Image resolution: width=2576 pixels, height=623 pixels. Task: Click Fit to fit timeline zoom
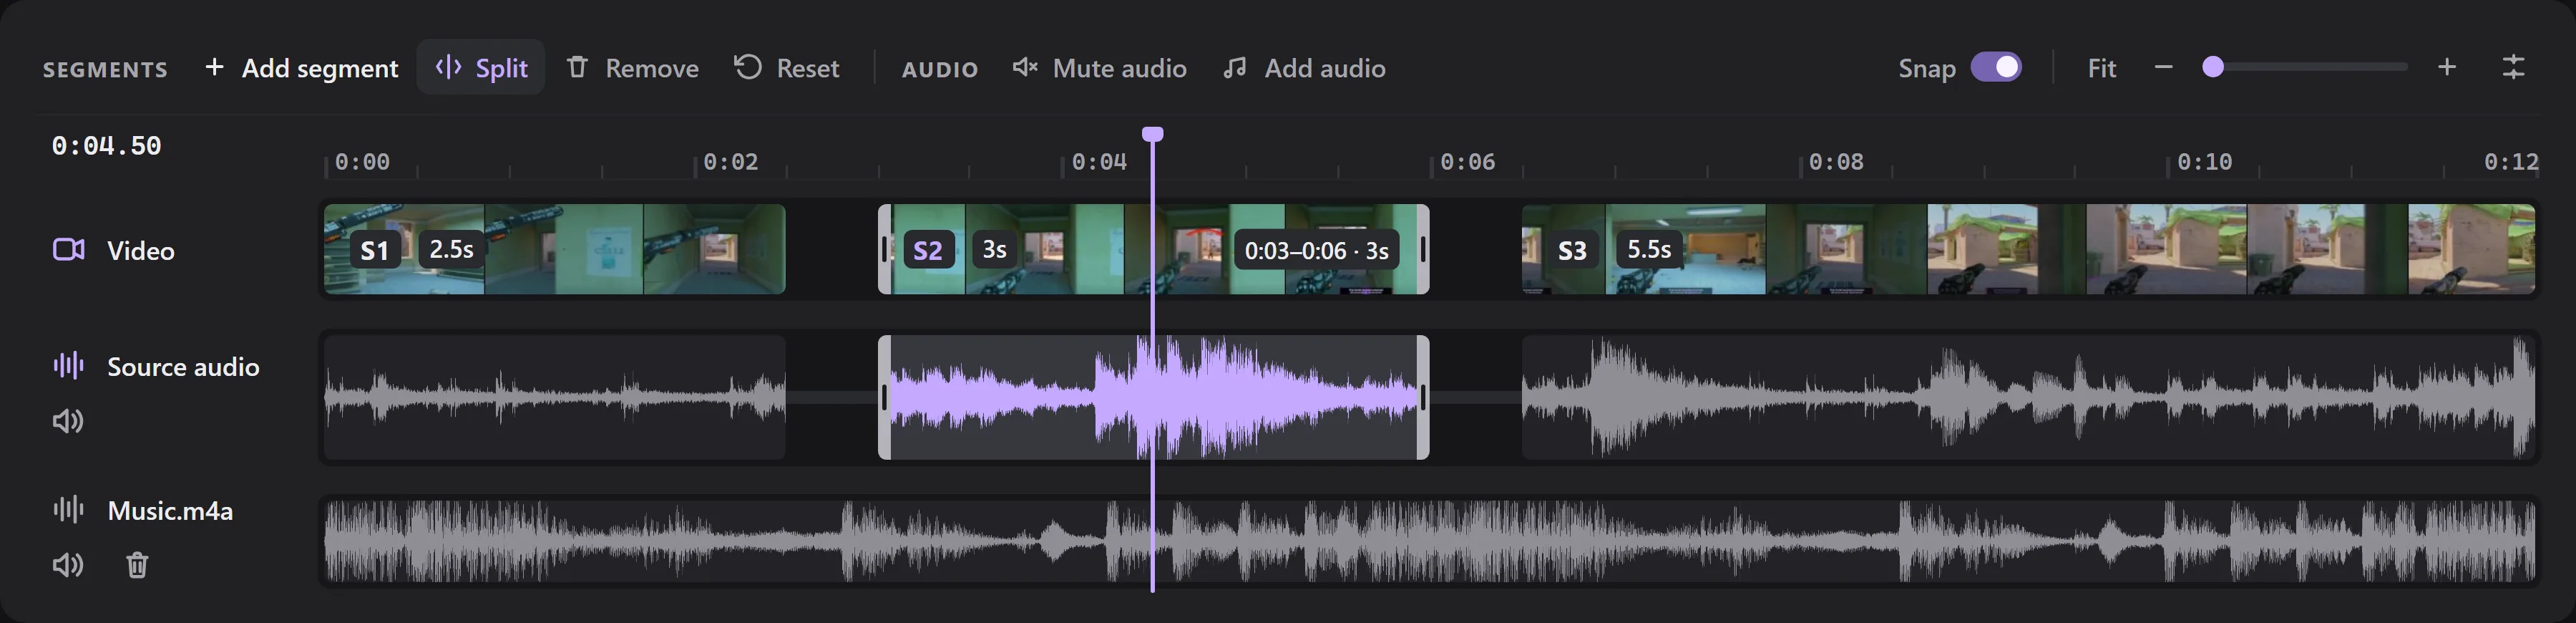coord(2101,68)
